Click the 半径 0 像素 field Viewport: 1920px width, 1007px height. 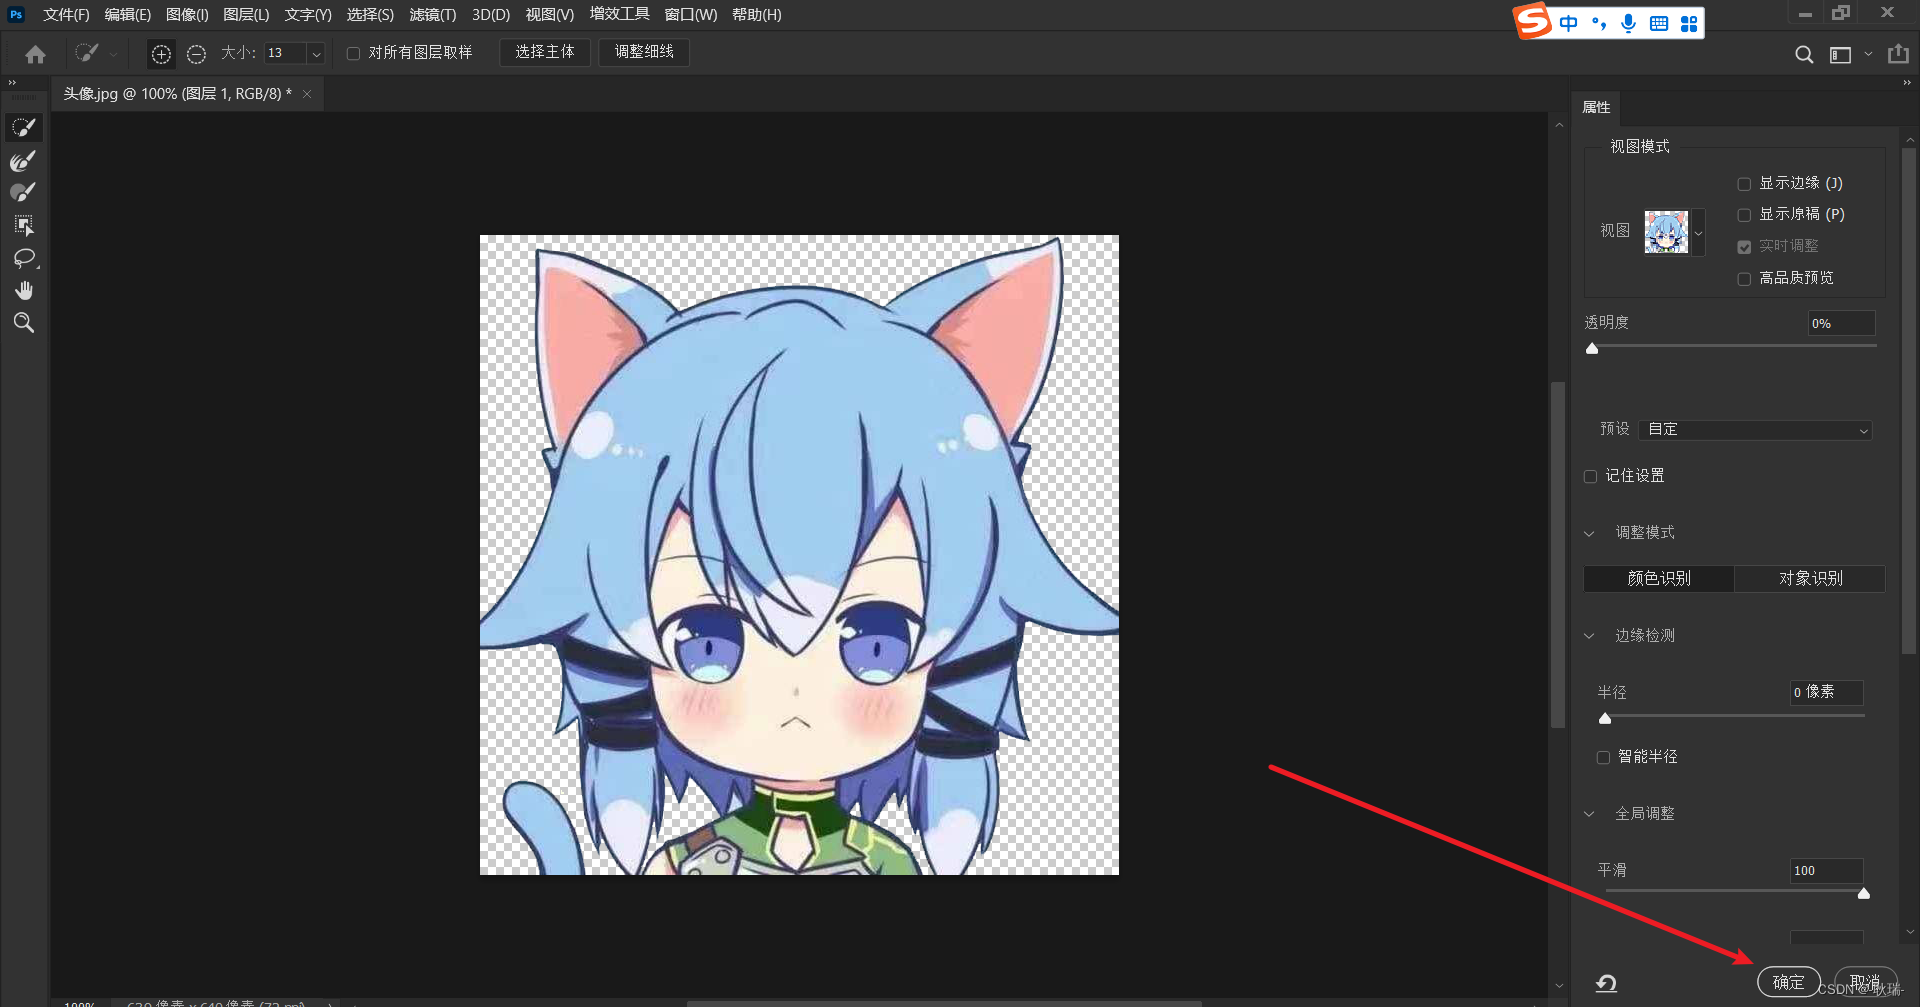tap(1826, 693)
